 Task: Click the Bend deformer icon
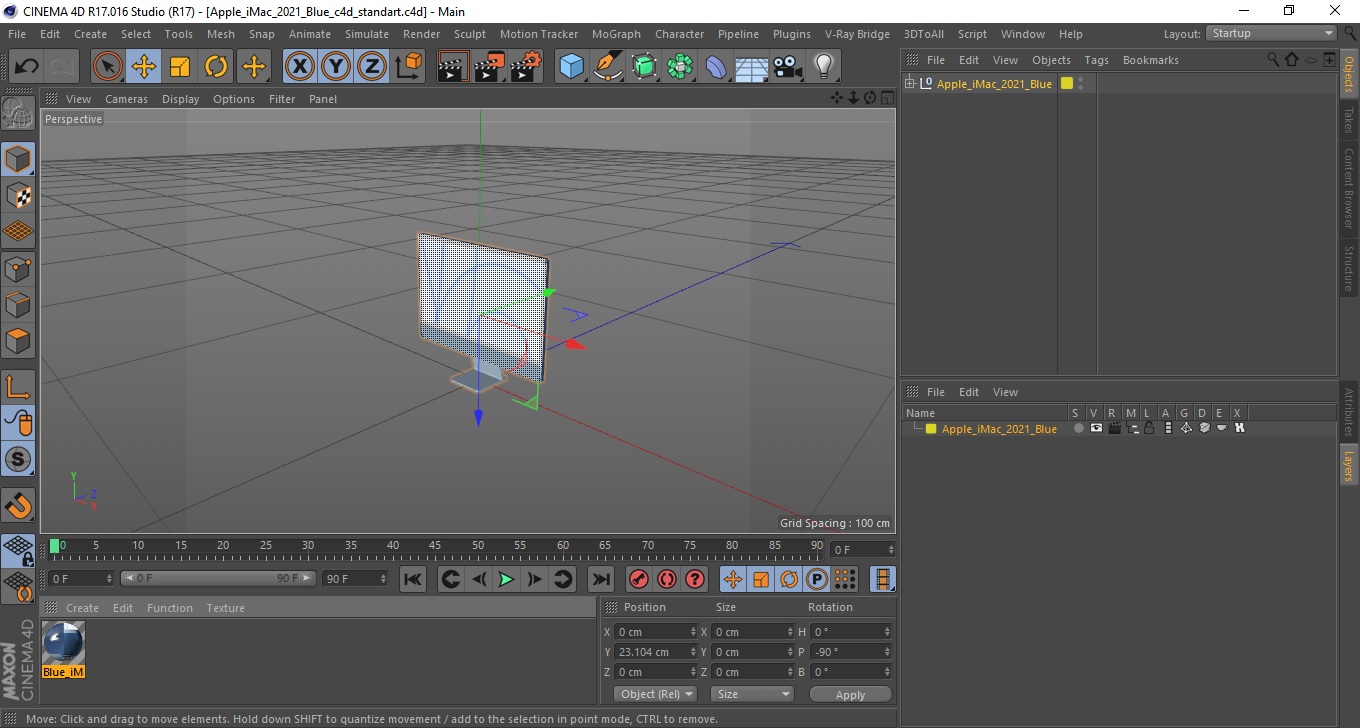716,67
